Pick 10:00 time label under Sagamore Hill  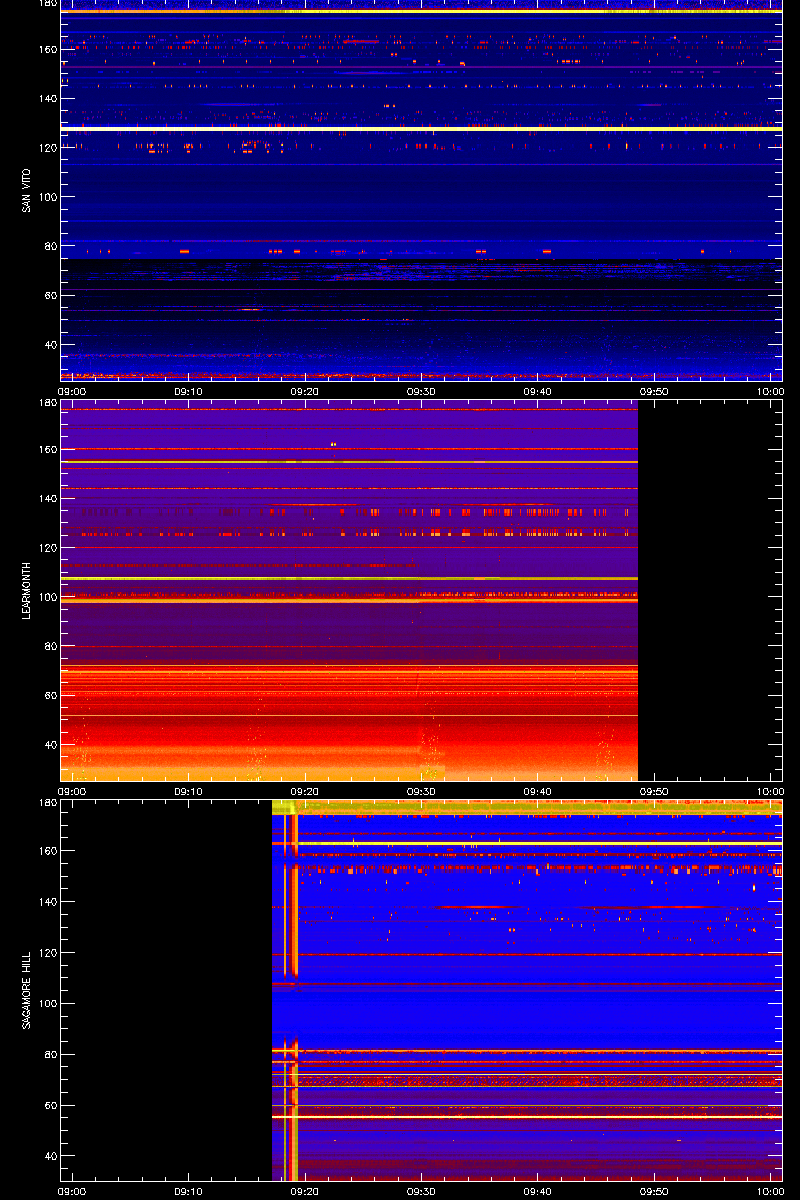coord(770,1191)
